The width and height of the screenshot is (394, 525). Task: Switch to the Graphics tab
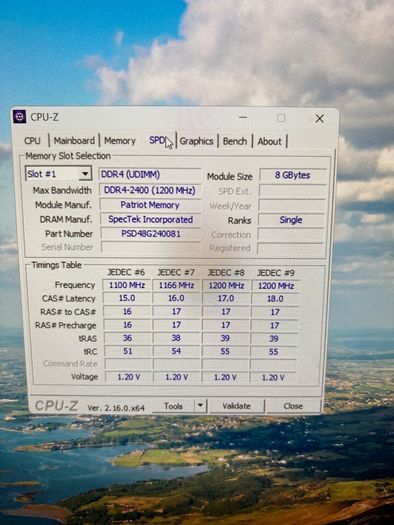(196, 141)
